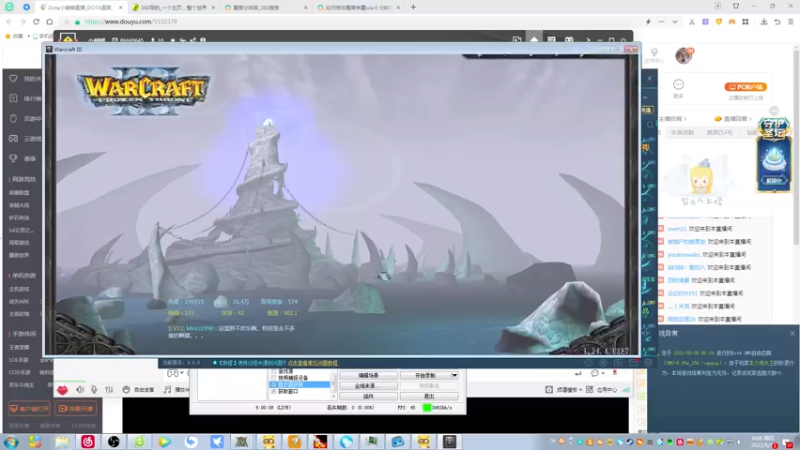Open the equalizer mixer icon in streamer toolbar
Viewport: 800px width, 450px height.
tap(109, 390)
